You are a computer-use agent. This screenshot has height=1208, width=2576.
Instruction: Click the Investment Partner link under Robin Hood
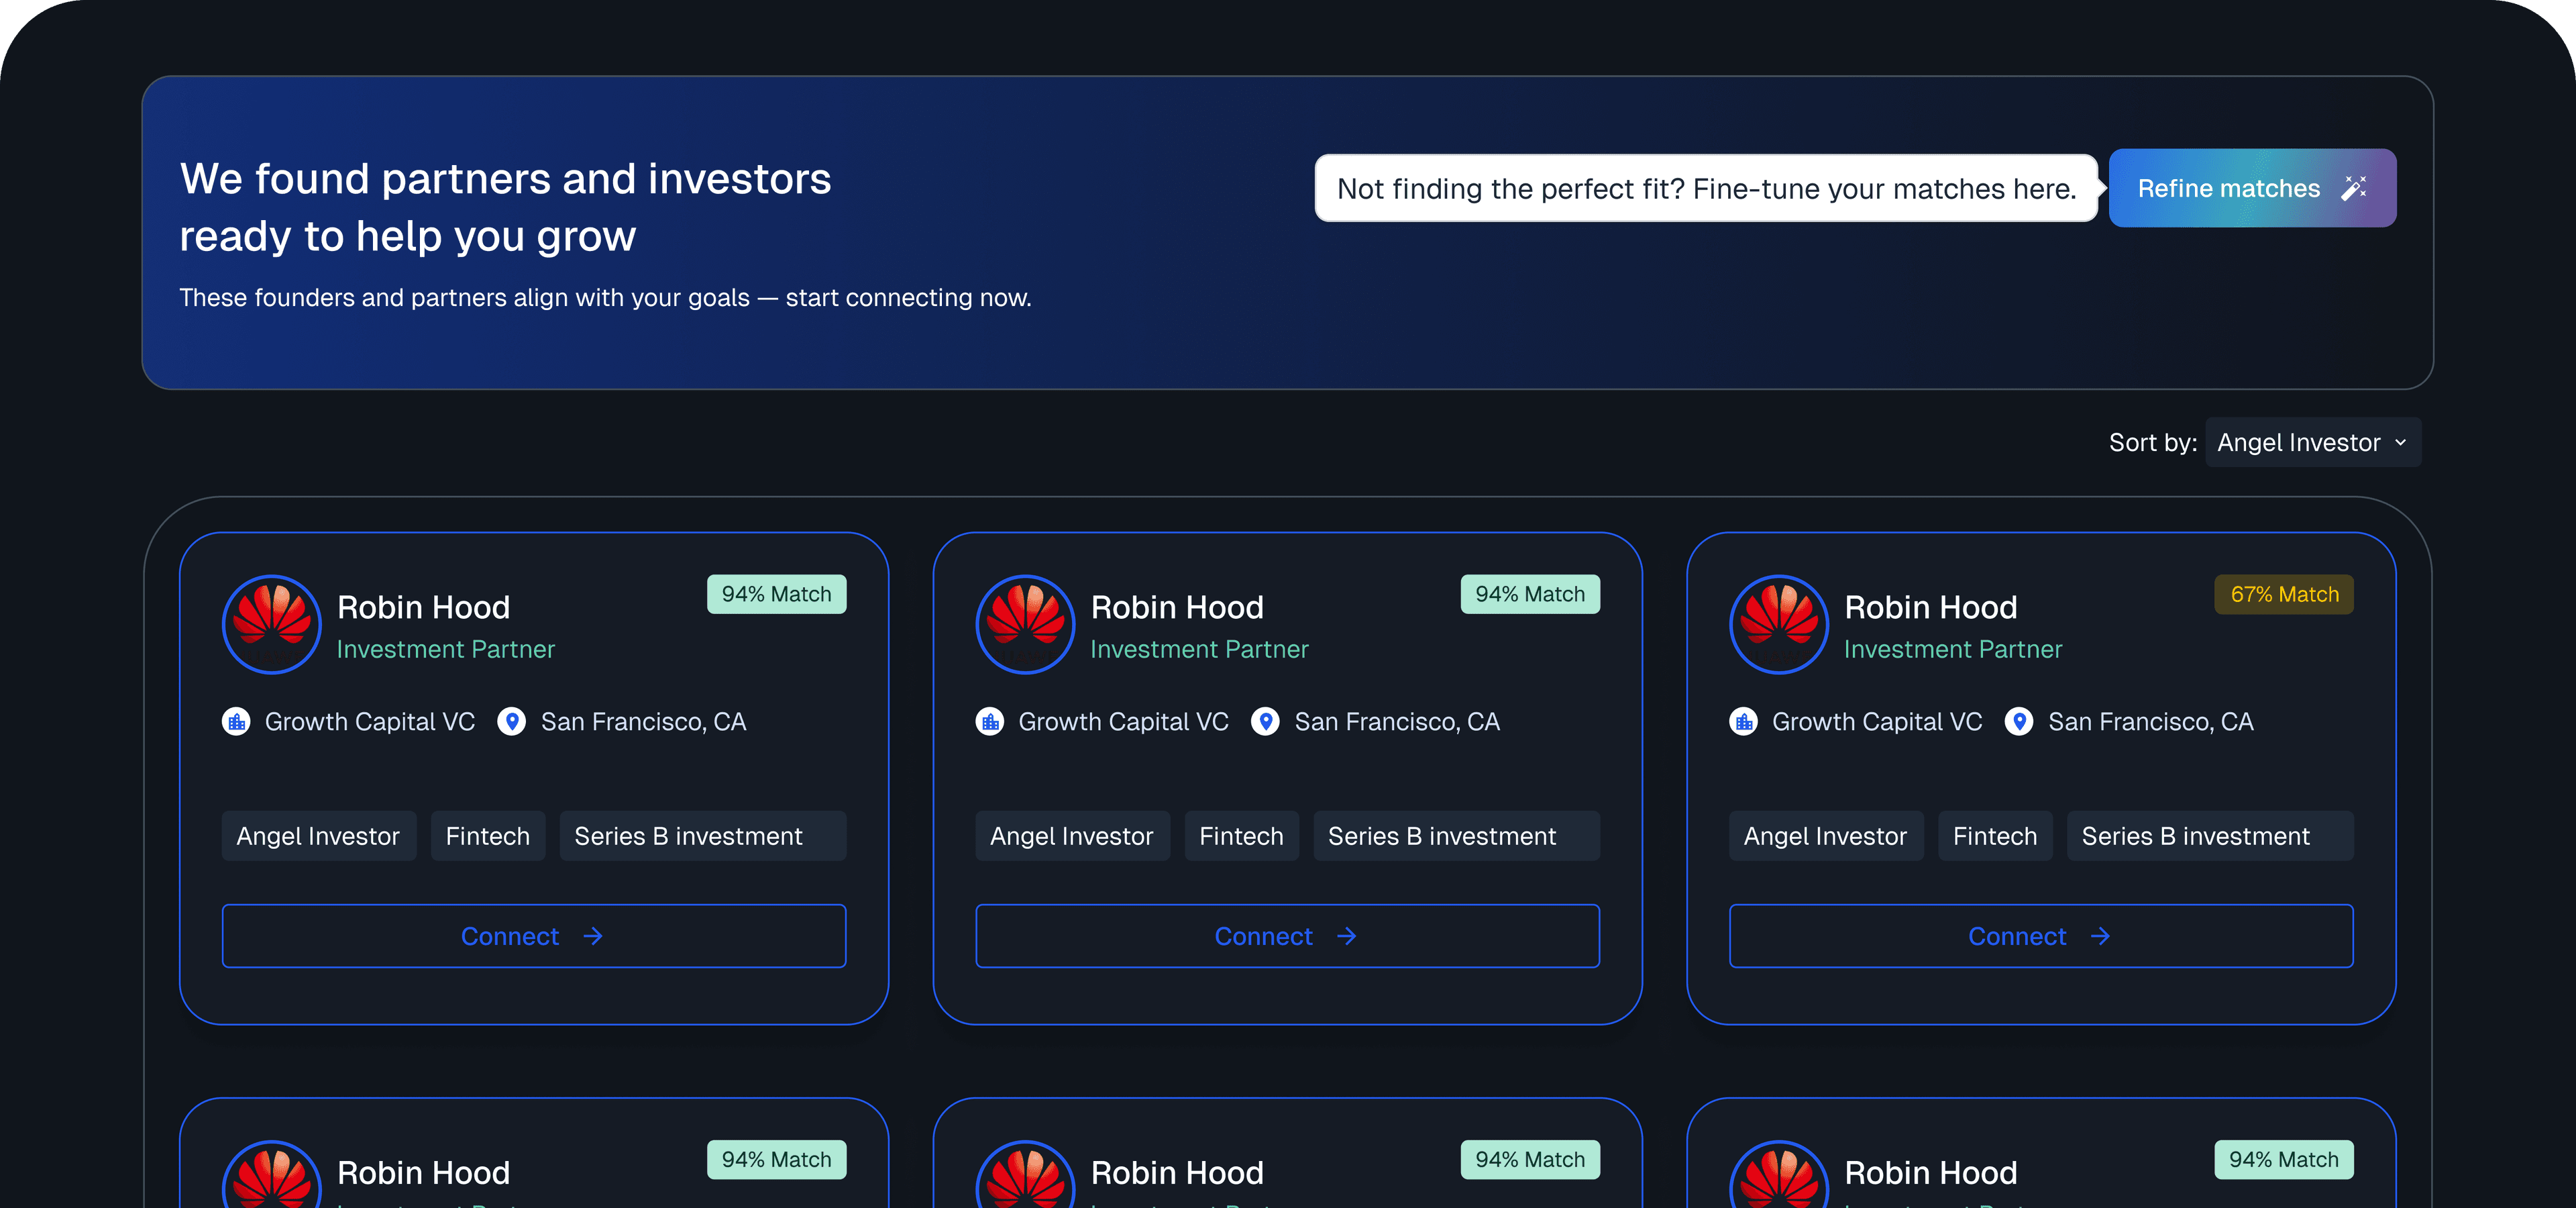click(x=445, y=648)
